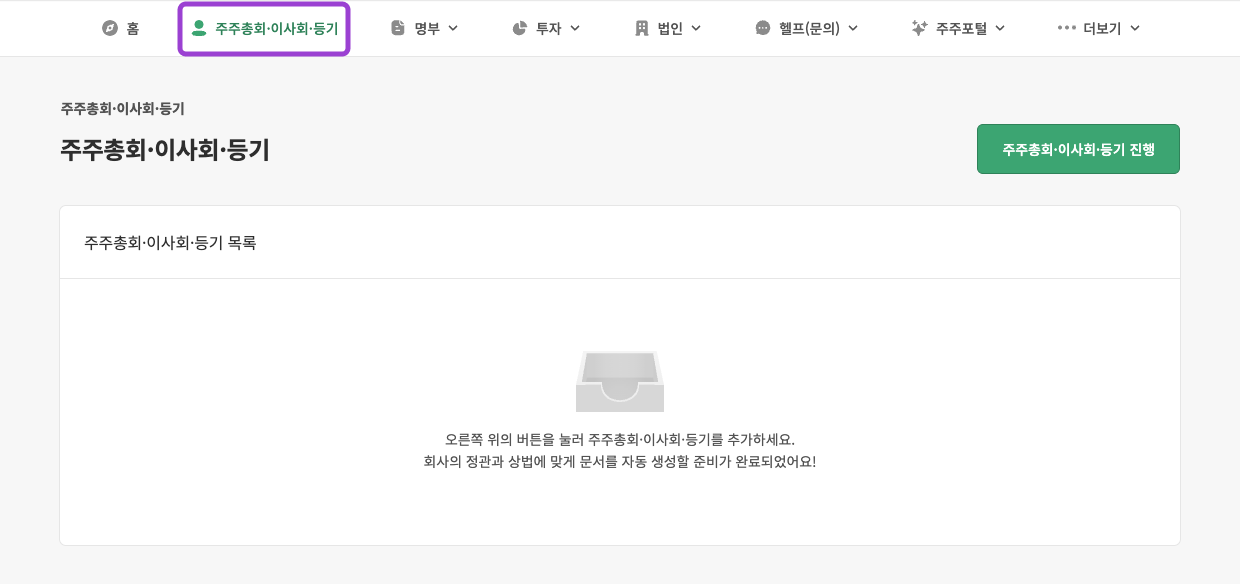Select the highlighted 주주총회·이사회·등기 nav item
Viewport: 1240px width, 584px height.
pyautogui.click(x=264, y=28)
